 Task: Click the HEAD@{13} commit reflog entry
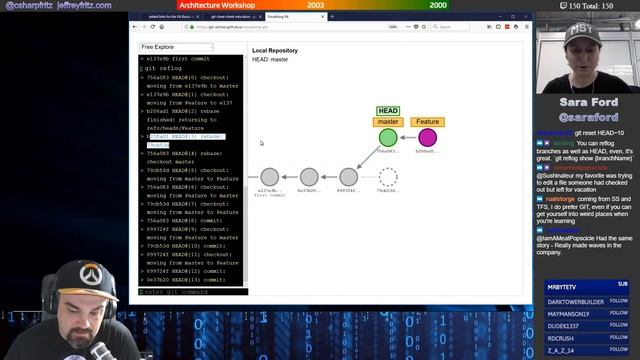point(183,280)
